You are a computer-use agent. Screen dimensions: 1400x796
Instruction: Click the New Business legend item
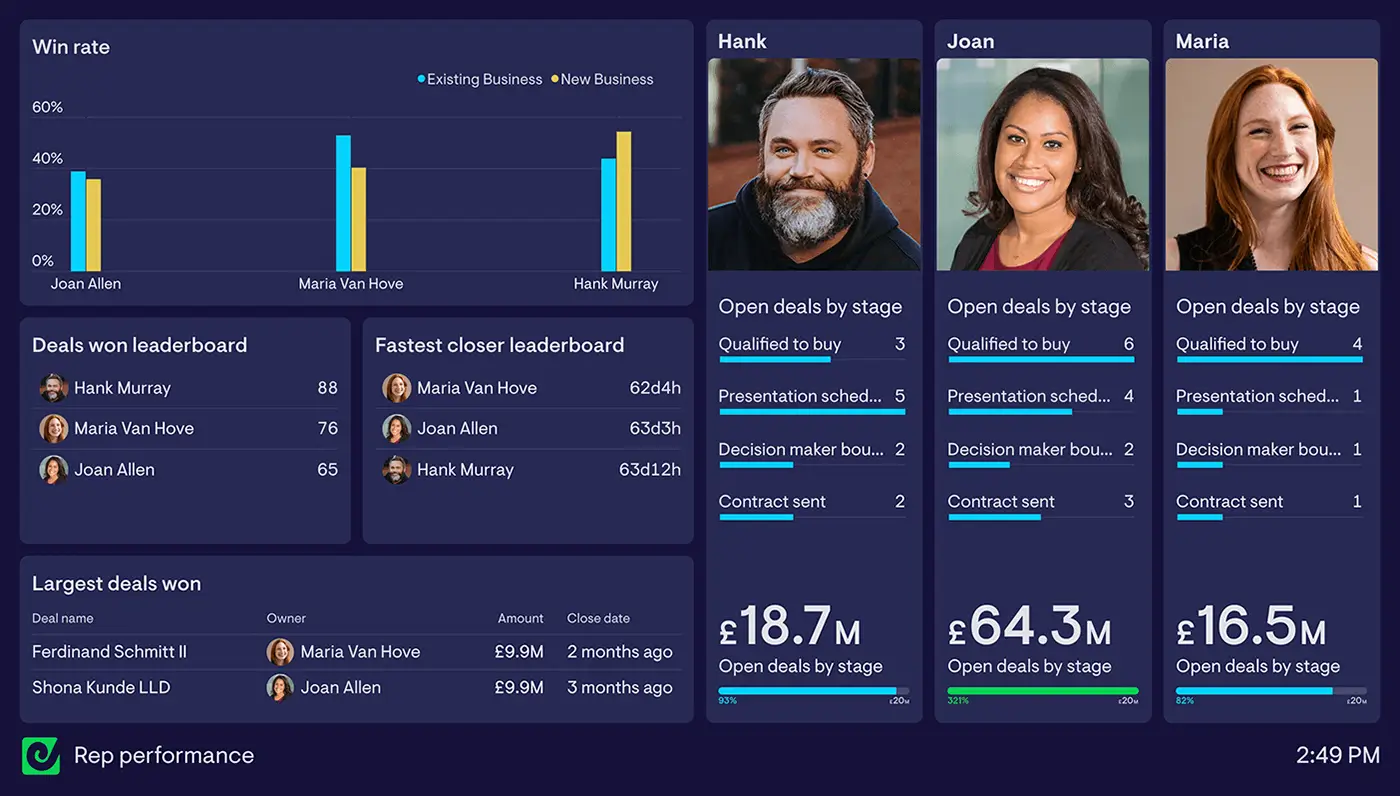point(602,79)
